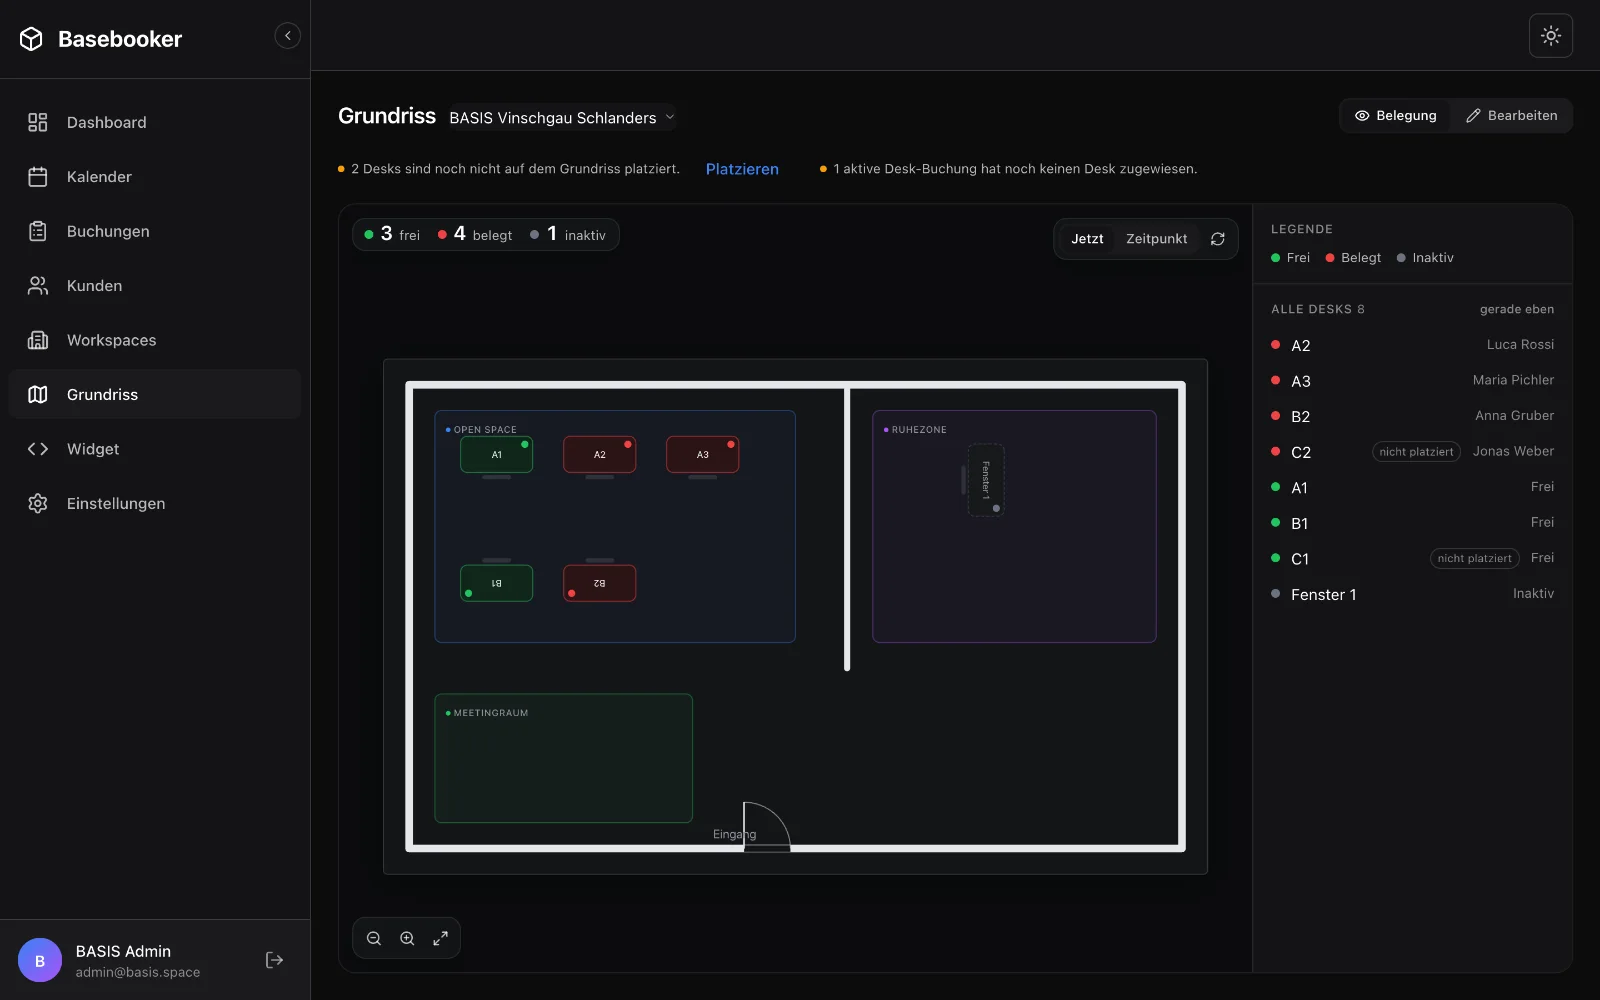Select occupied desk A2 on floor plan
This screenshot has width=1600, height=1000.
pyautogui.click(x=599, y=454)
